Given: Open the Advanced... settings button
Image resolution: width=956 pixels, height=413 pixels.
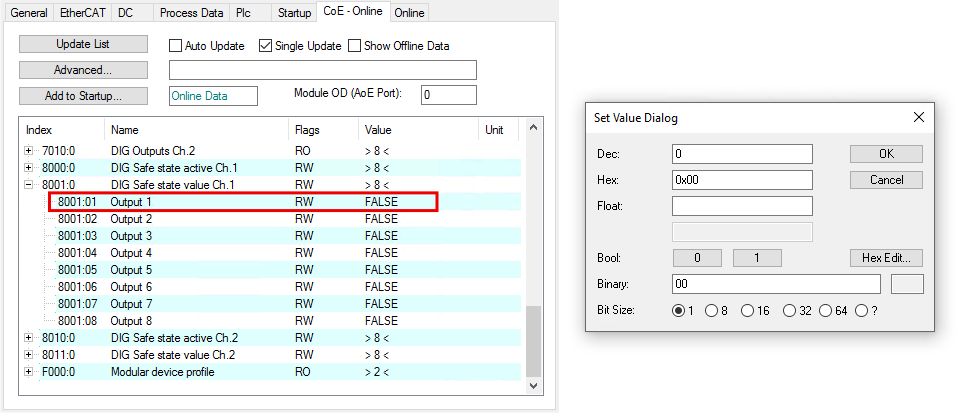Looking at the screenshot, I should pyautogui.click(x=84, y=70).
